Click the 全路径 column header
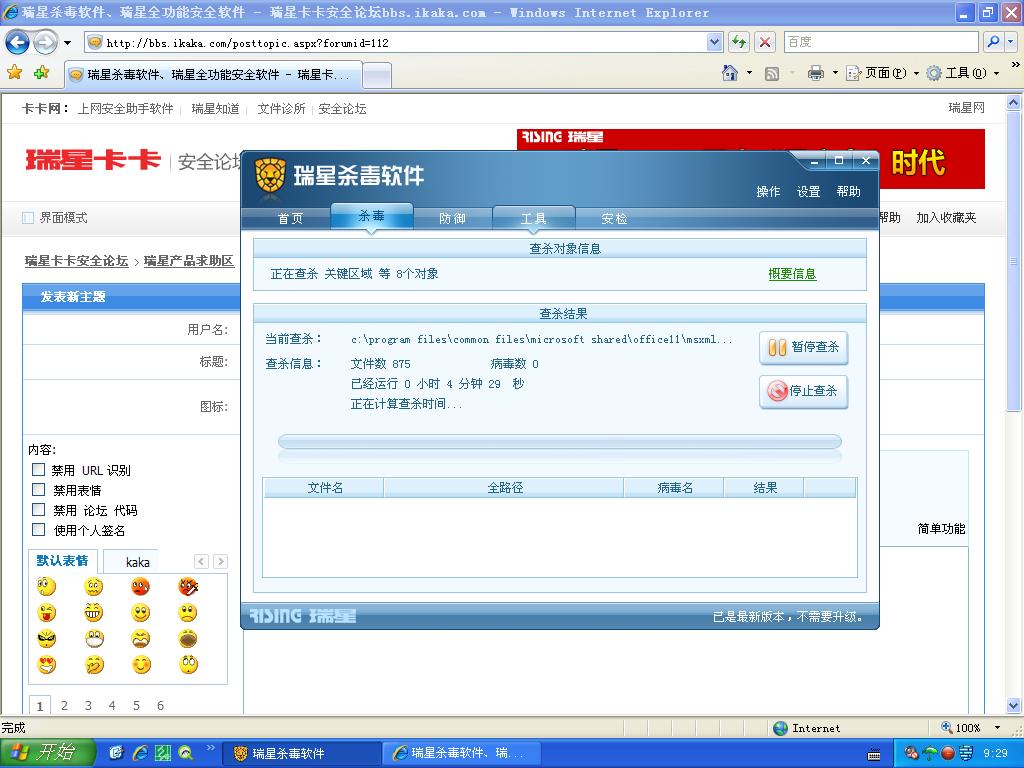The image size is (1024, 768). coord(504,488)
